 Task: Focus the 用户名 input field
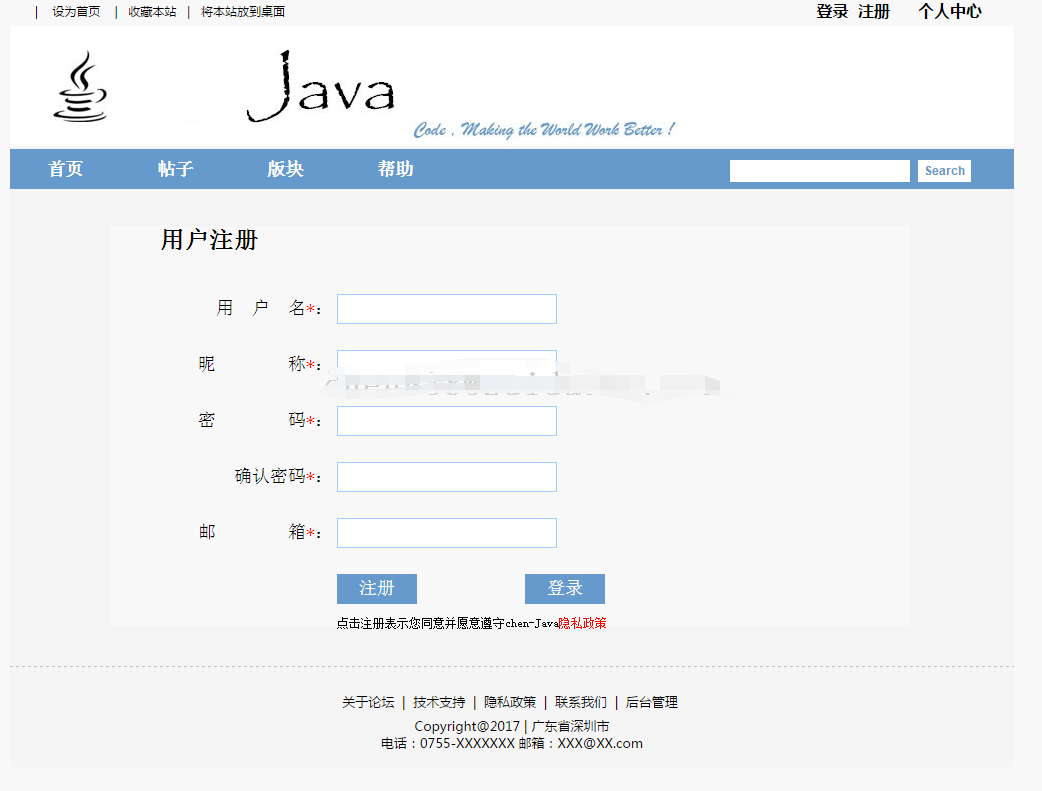447,309
